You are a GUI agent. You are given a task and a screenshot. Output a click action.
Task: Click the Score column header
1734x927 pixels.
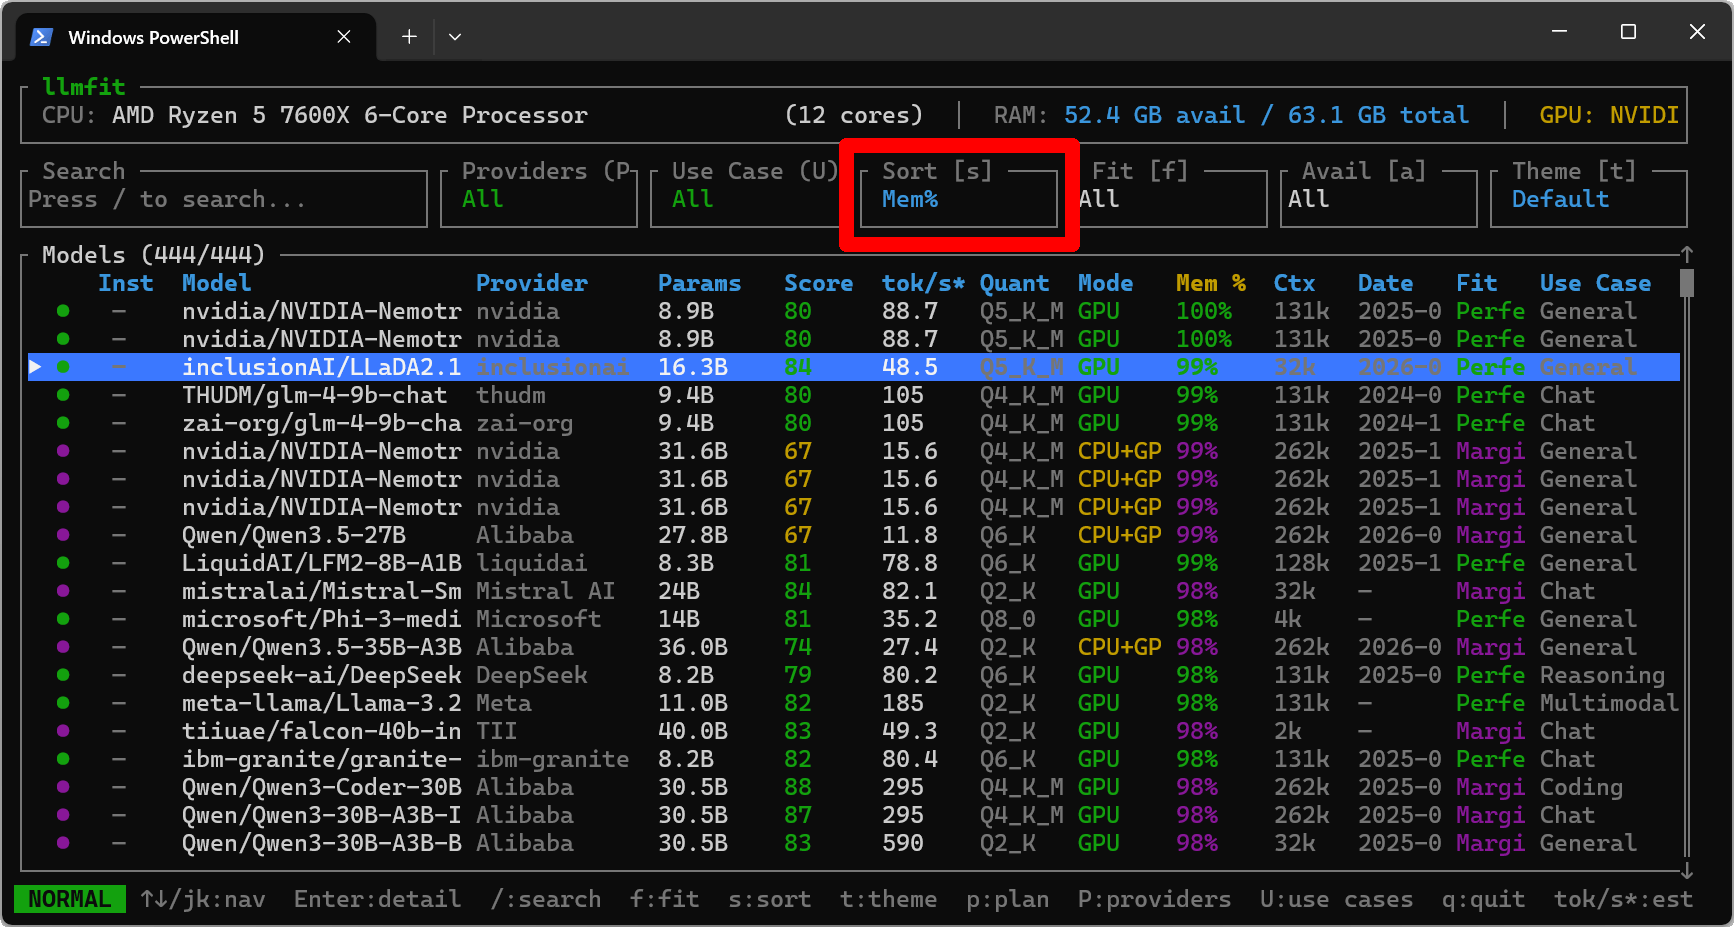[x=818, y=283]
